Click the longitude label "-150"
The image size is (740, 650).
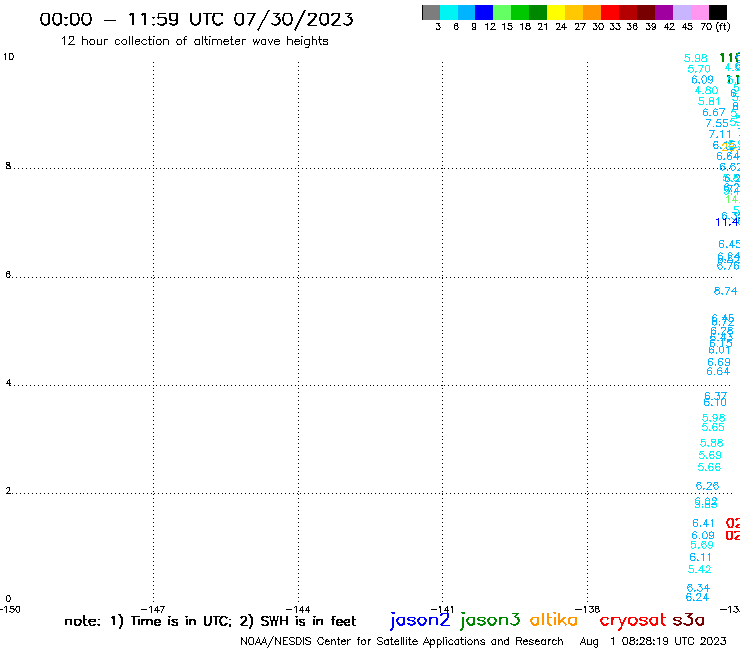point(10,609)
